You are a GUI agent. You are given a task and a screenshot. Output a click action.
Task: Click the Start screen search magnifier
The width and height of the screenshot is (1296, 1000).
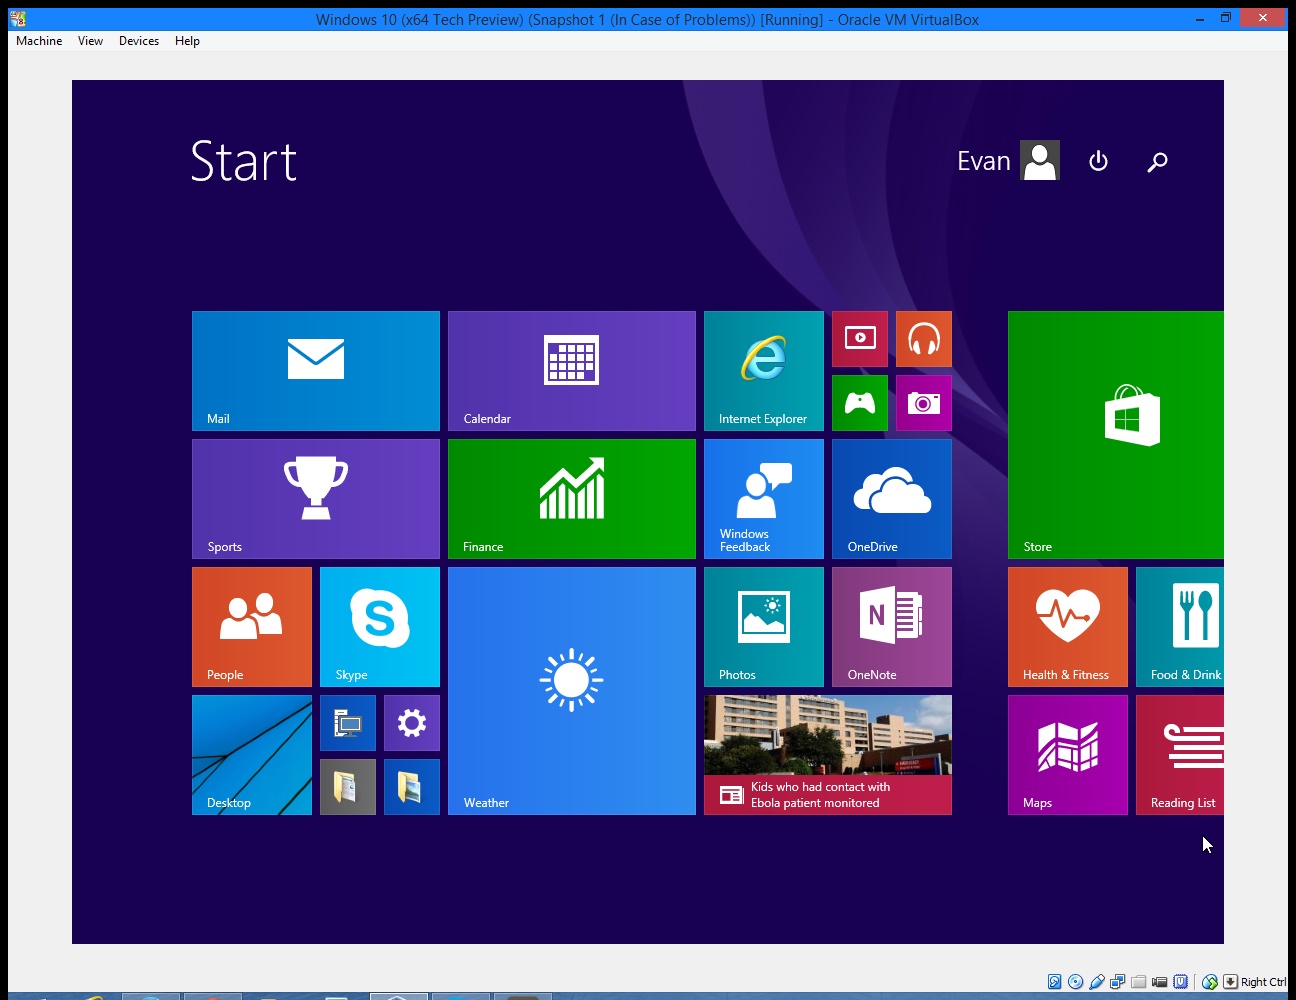(x=1157, y=161)
